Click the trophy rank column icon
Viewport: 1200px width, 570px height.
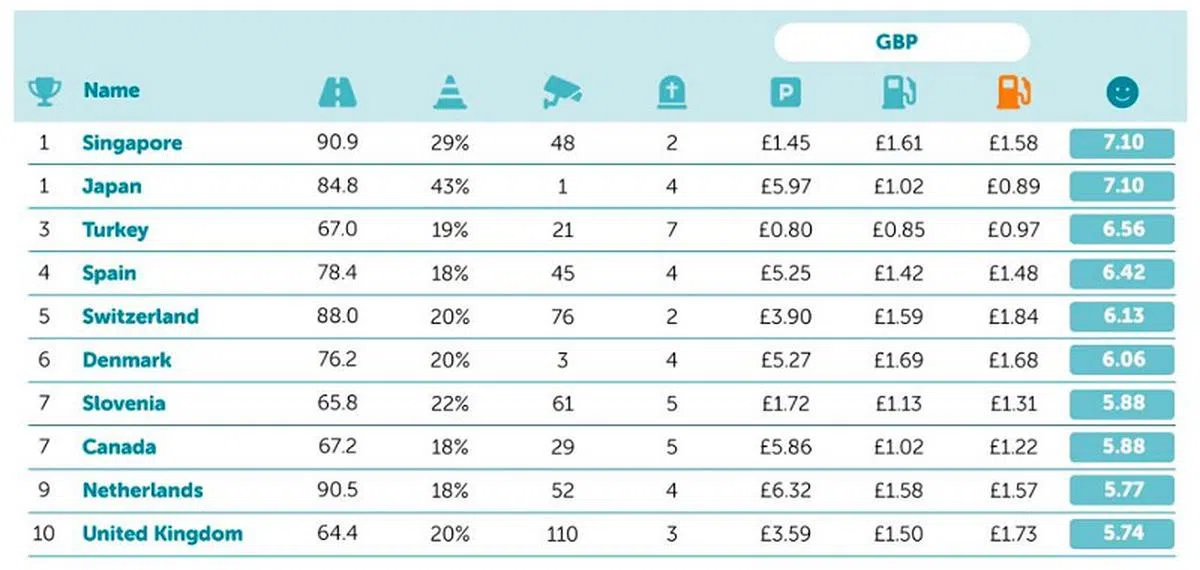(43, 92)
